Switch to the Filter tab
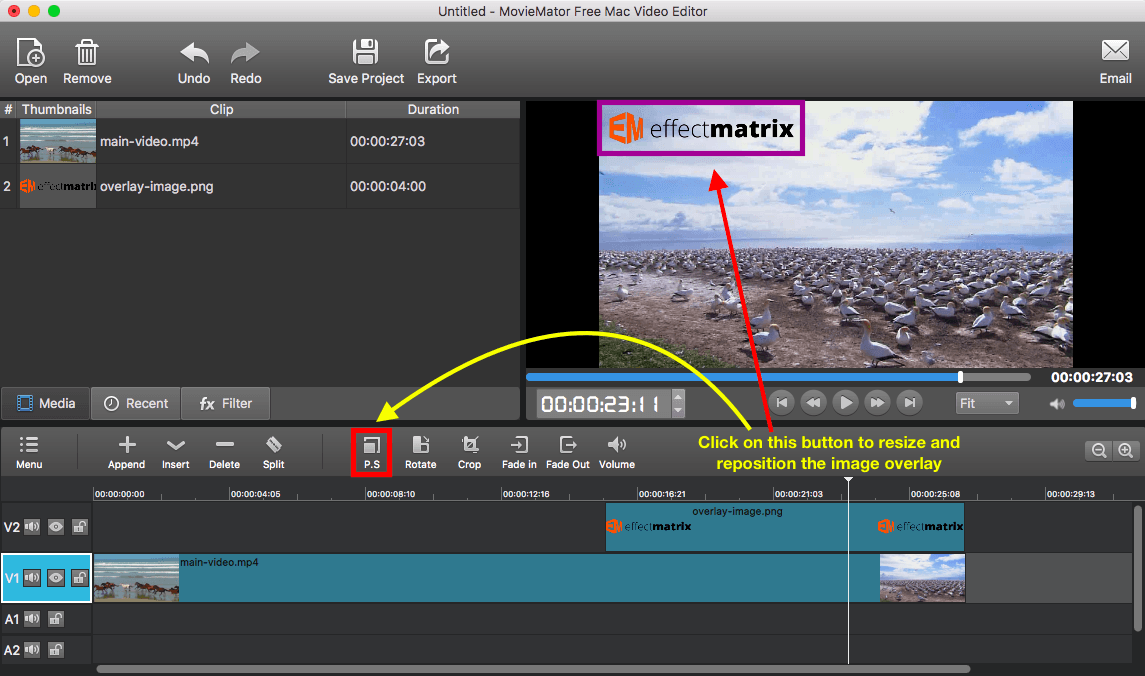 [226, 403]
